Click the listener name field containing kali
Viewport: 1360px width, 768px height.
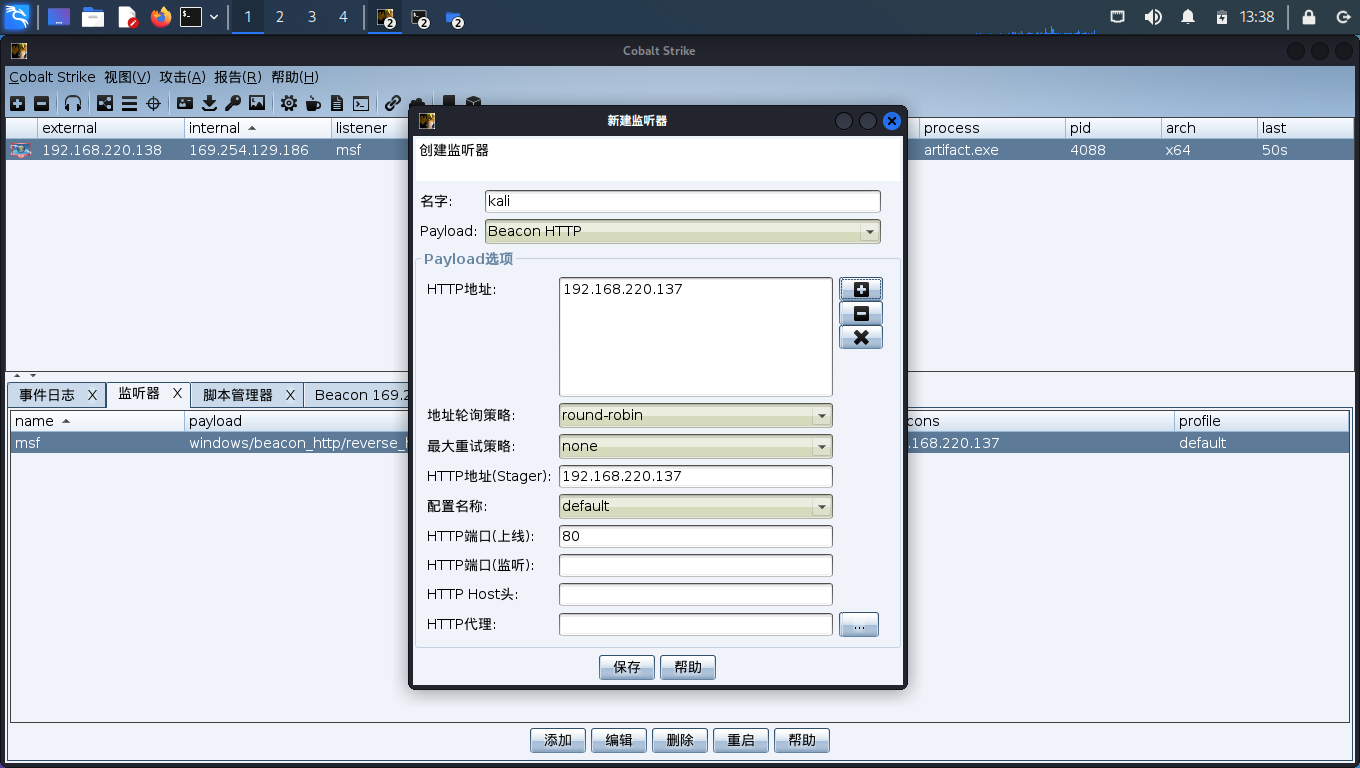coord(683,201)
